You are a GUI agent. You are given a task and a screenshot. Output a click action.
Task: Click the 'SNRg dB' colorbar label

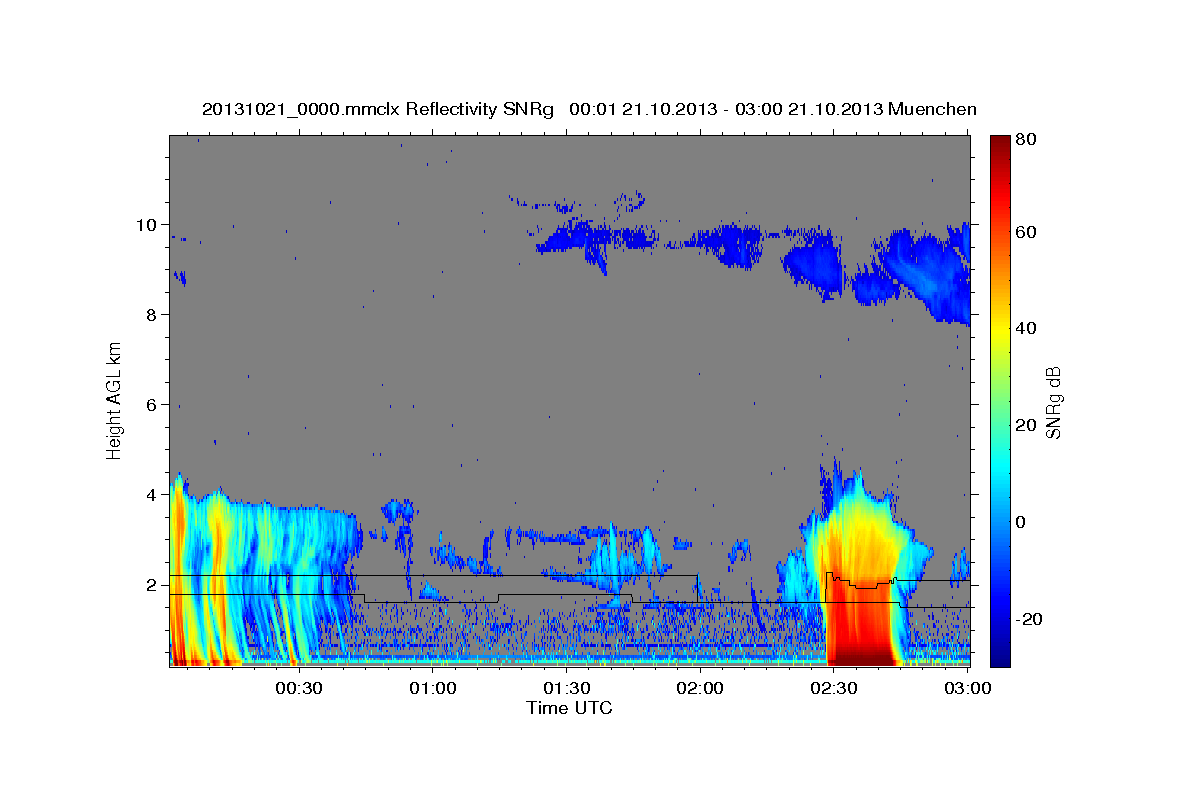tap(1053, 401)
